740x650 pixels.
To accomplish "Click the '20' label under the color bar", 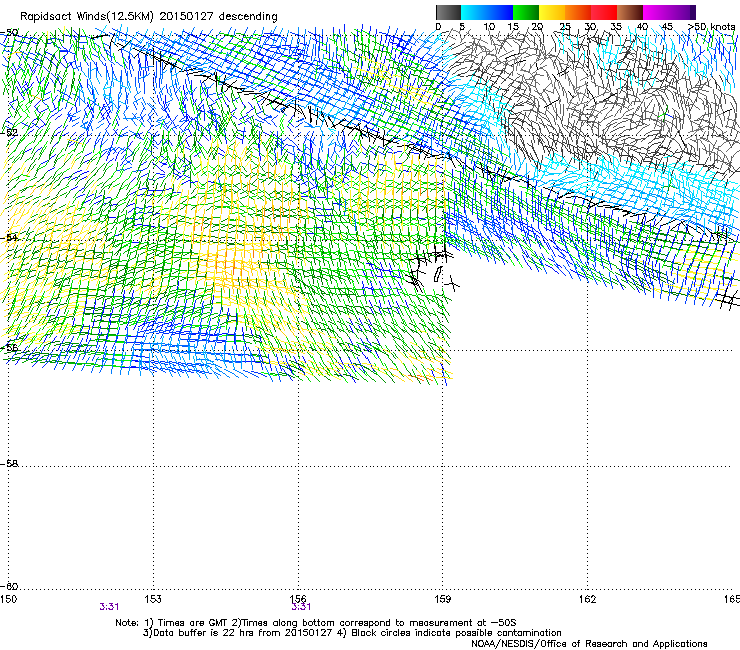I will (537, 27).
